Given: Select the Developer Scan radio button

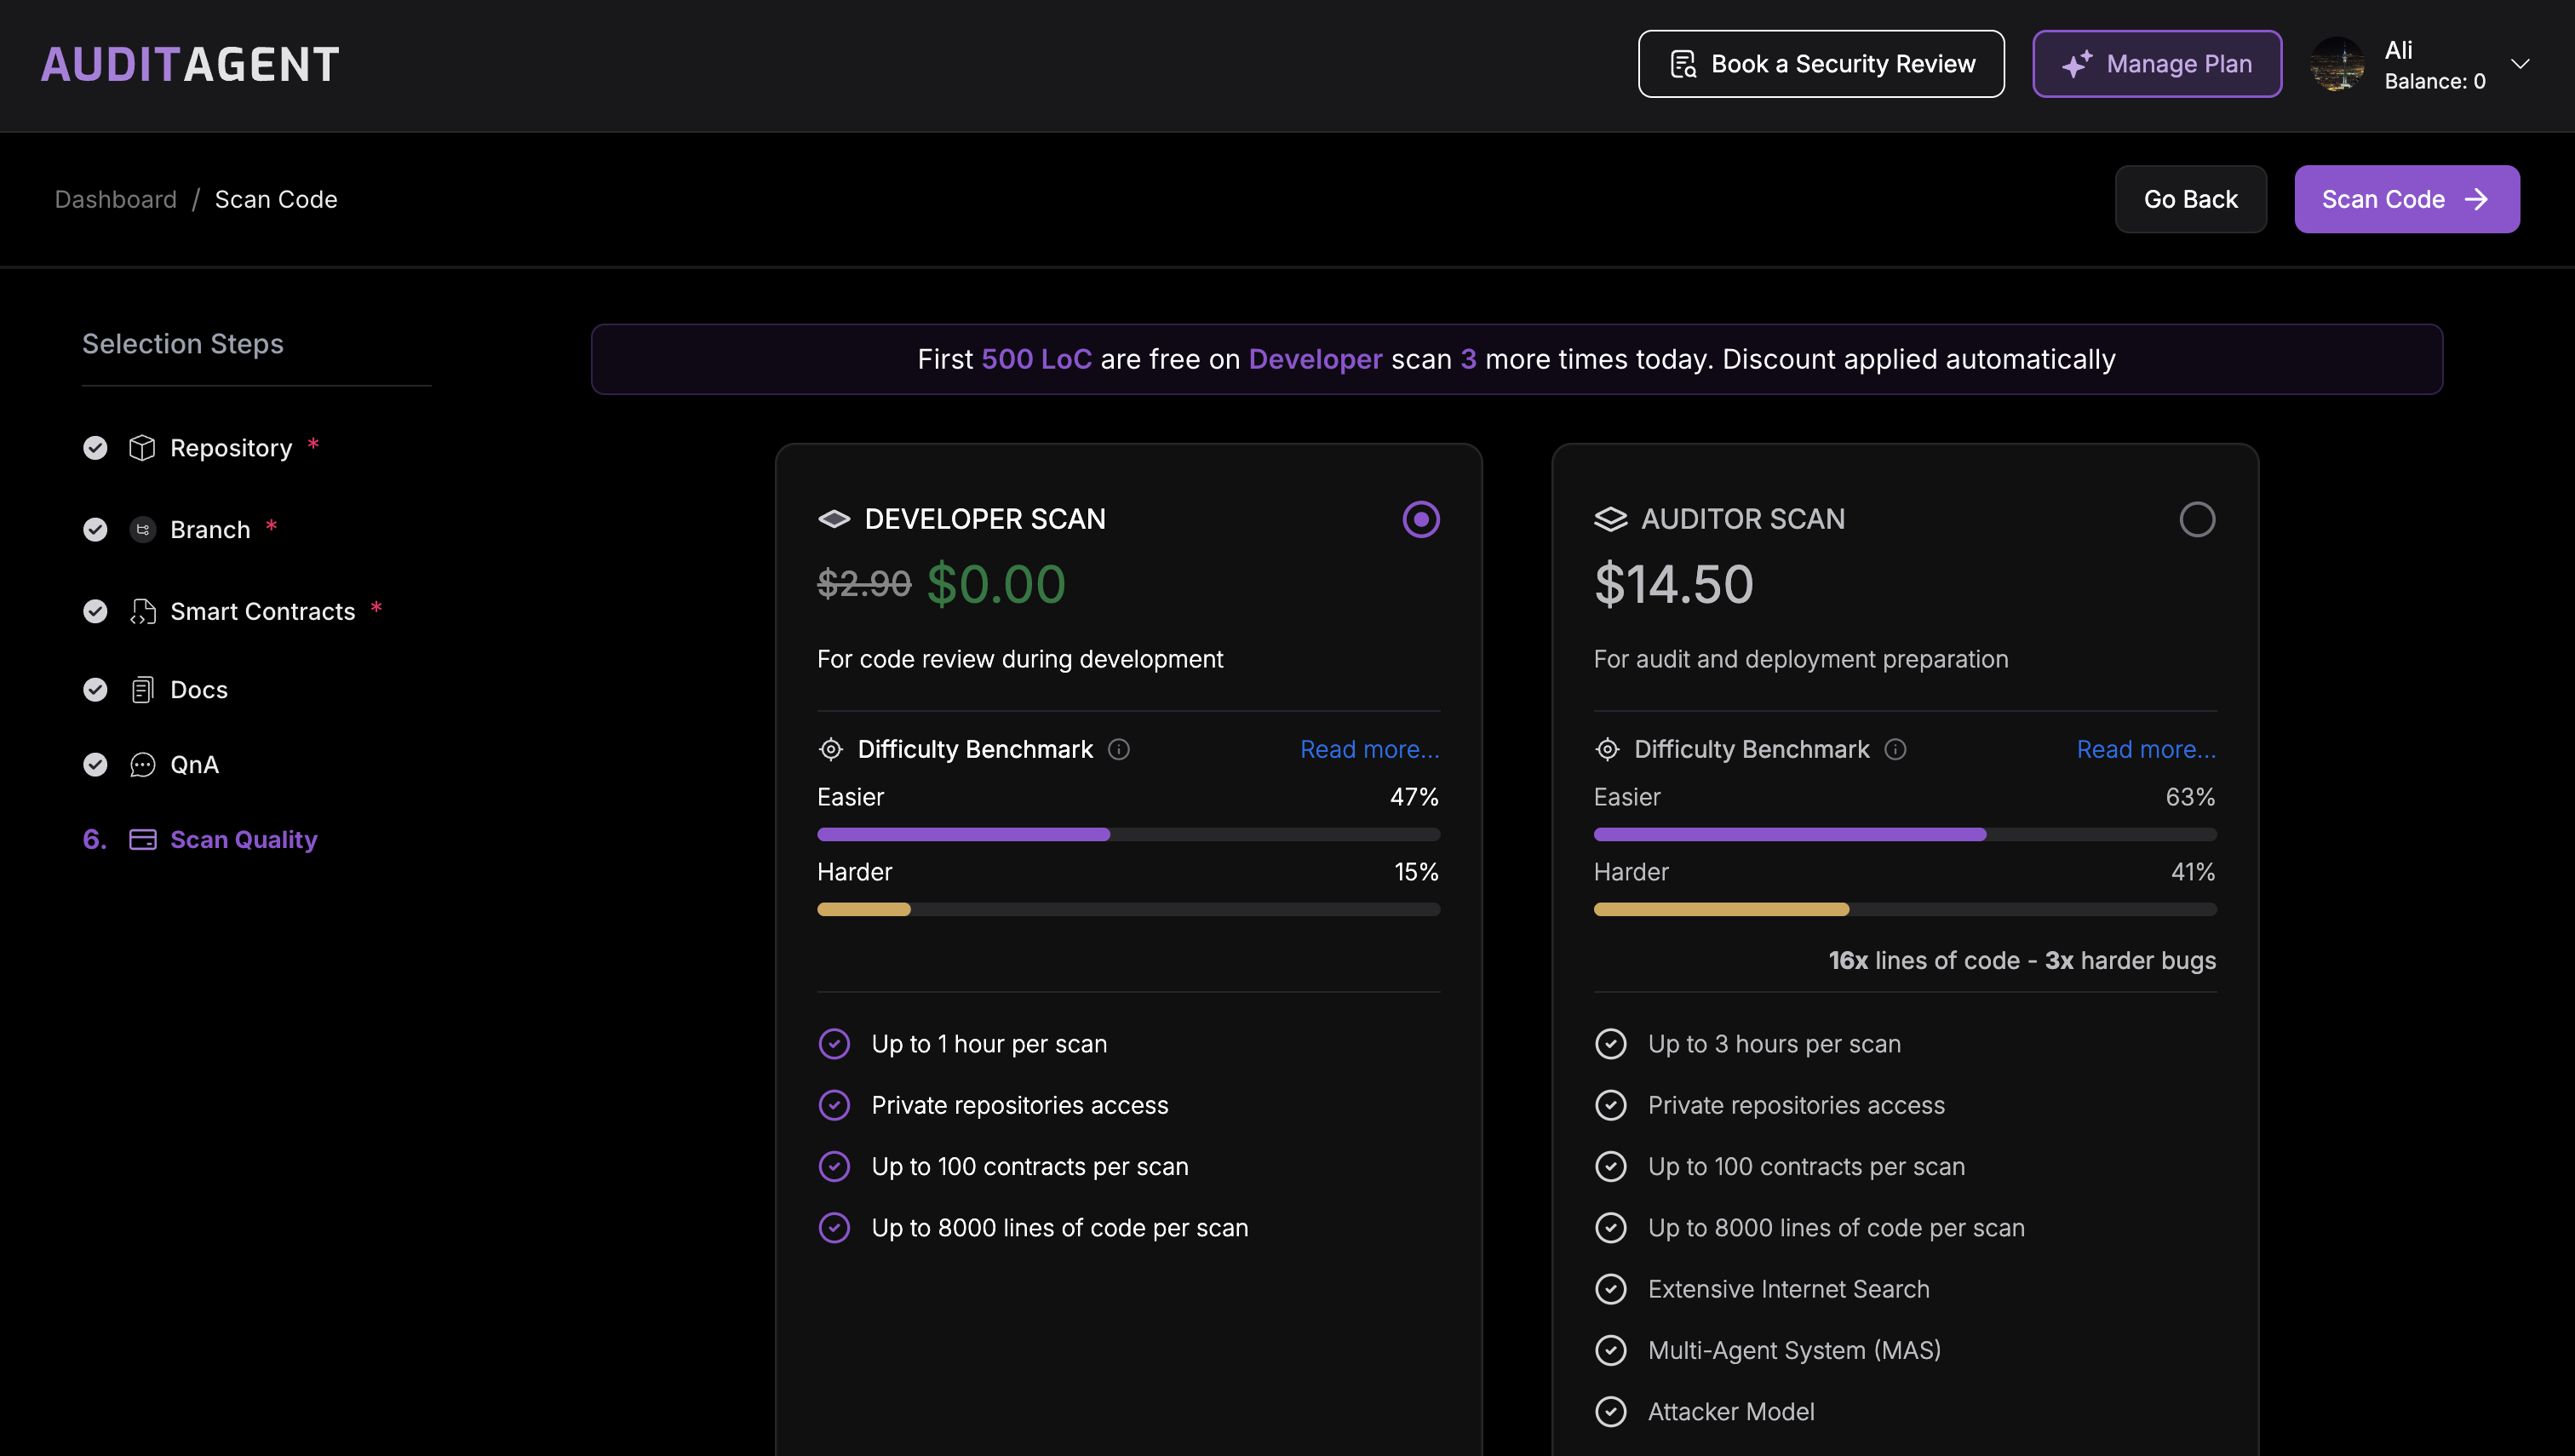Looking at the screenshot, I should tap(1421, 519).
